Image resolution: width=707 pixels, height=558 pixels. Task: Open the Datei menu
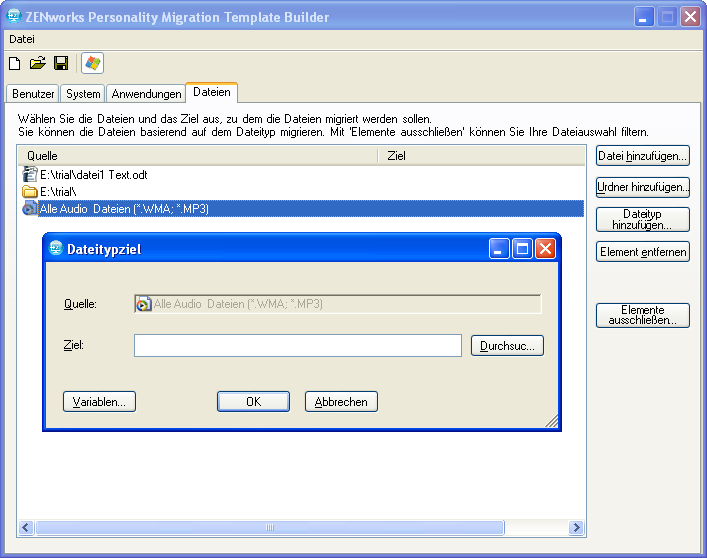click(22, 39)
